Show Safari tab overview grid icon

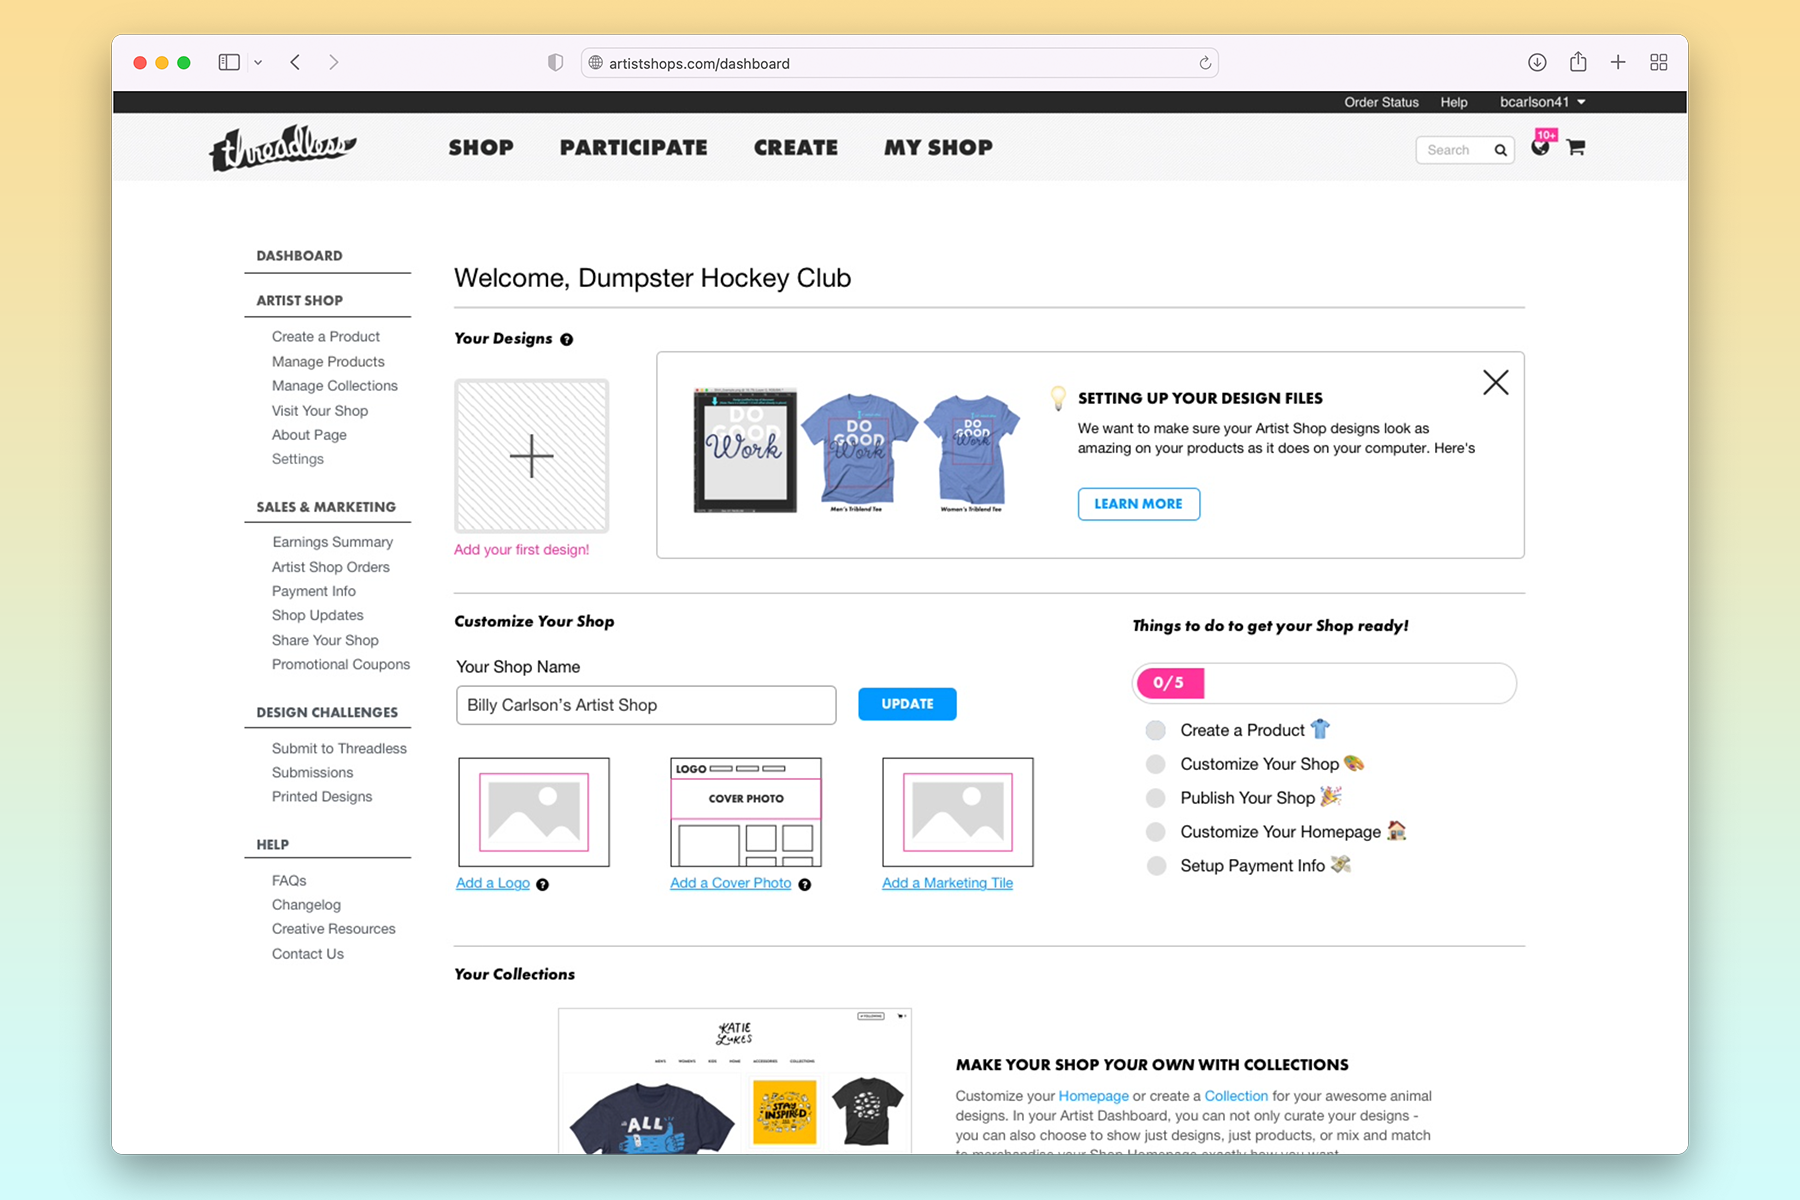[1659, 62]
